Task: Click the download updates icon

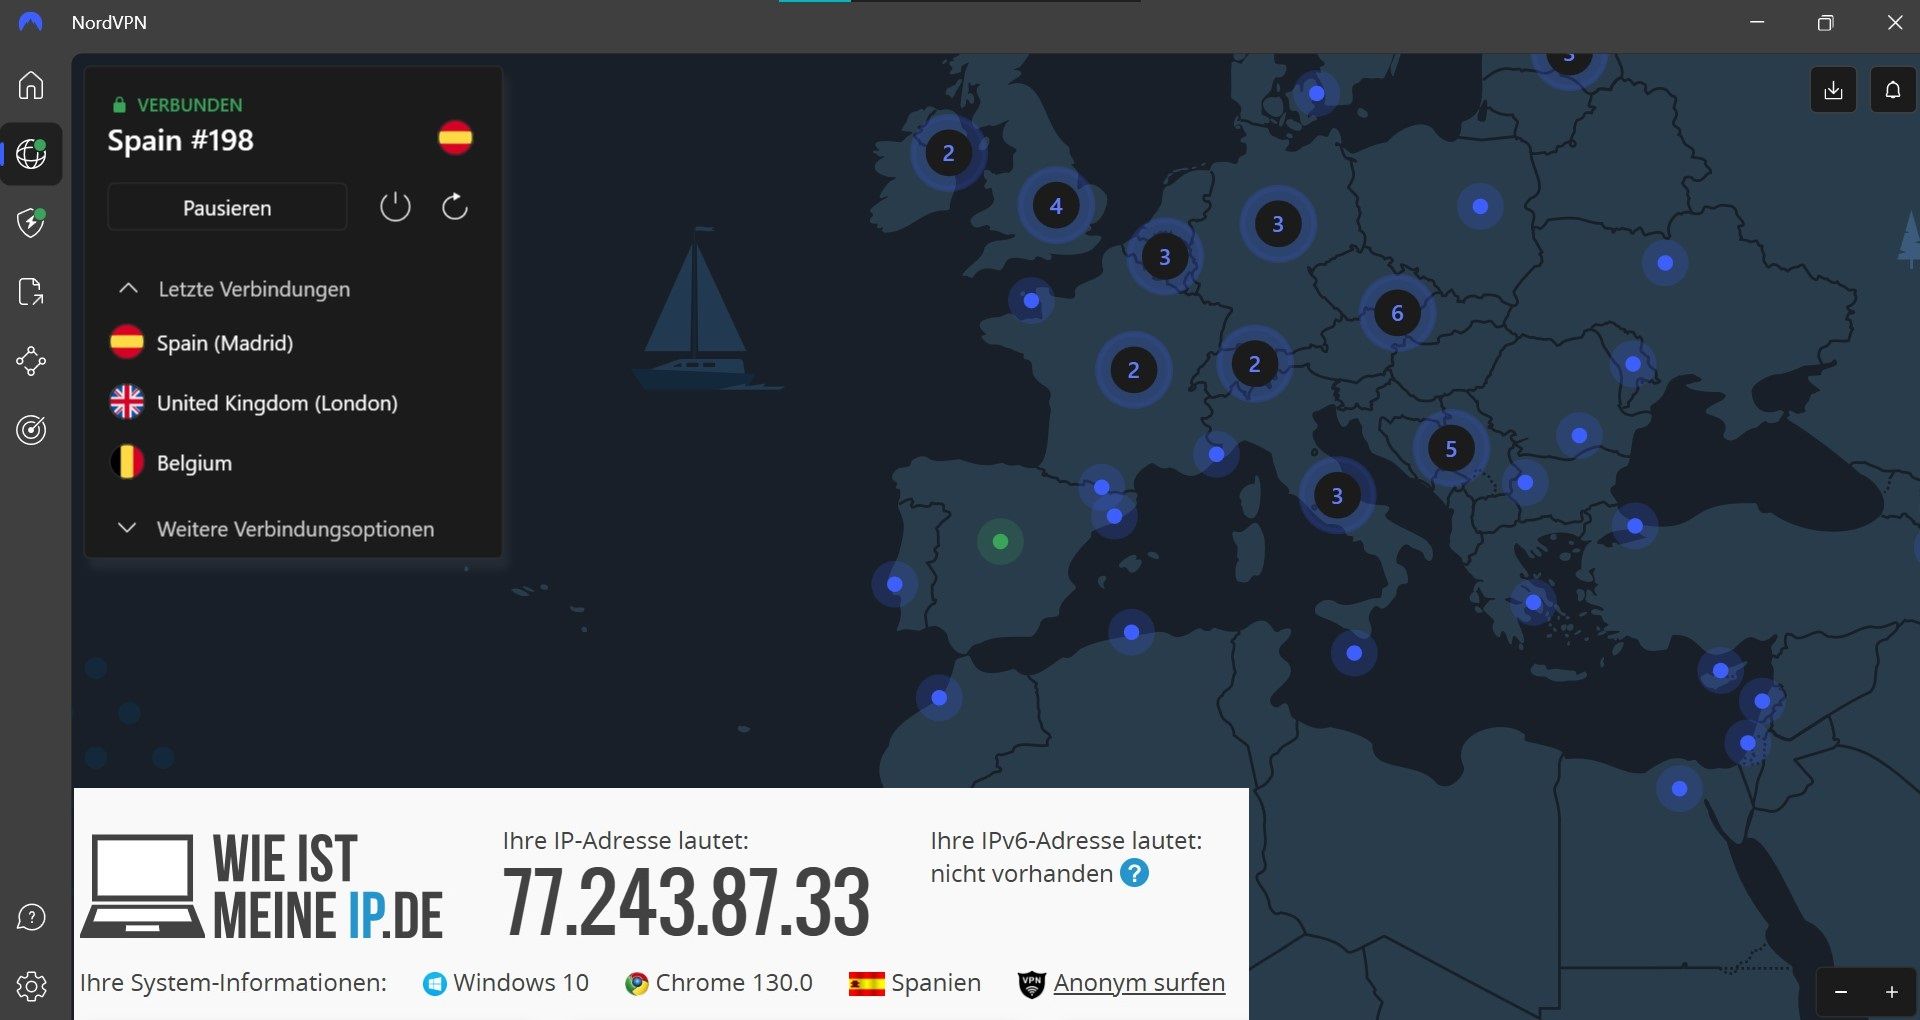Action: point(1833,90)
